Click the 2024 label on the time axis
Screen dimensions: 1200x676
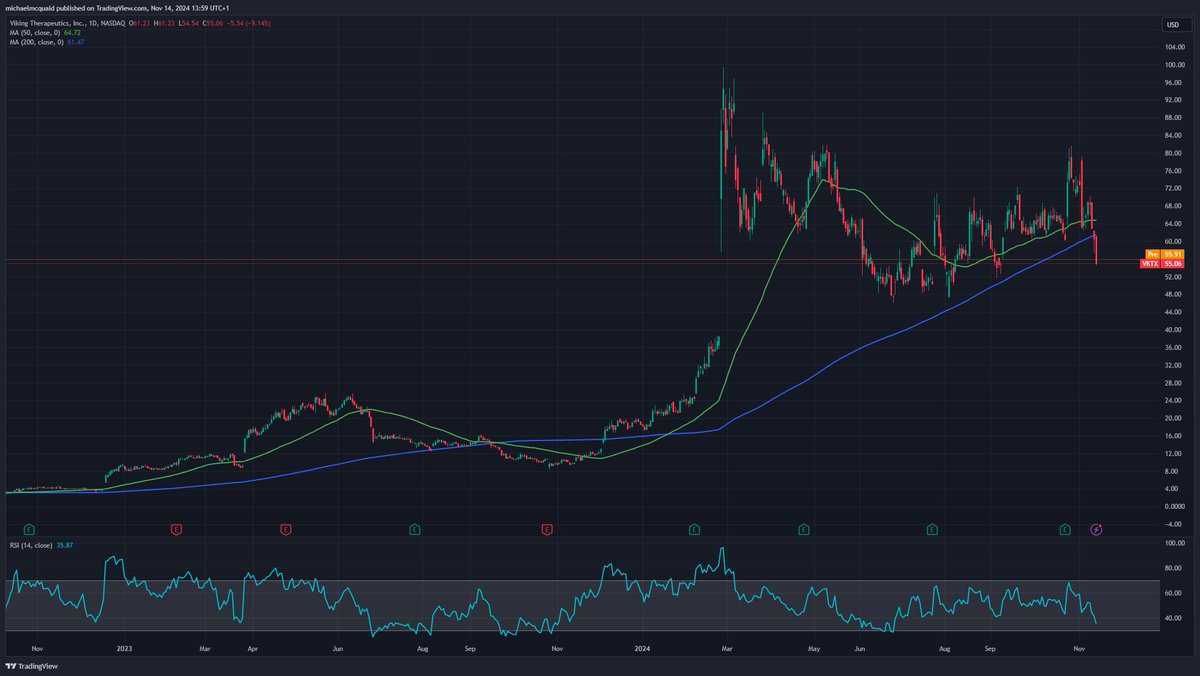pyautogui.click(x=643, y=648)
